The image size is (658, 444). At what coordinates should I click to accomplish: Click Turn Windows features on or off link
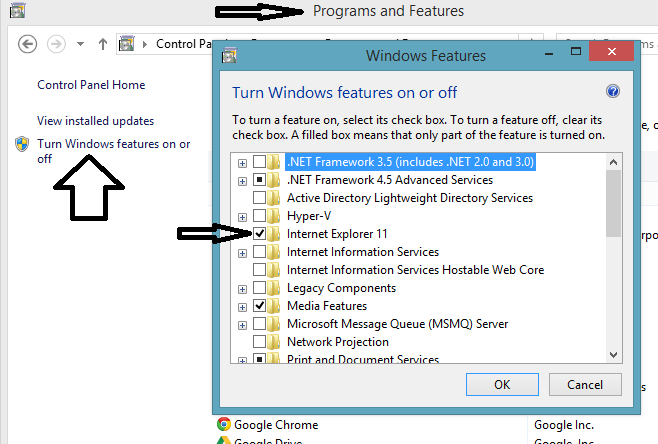point(113,151)
